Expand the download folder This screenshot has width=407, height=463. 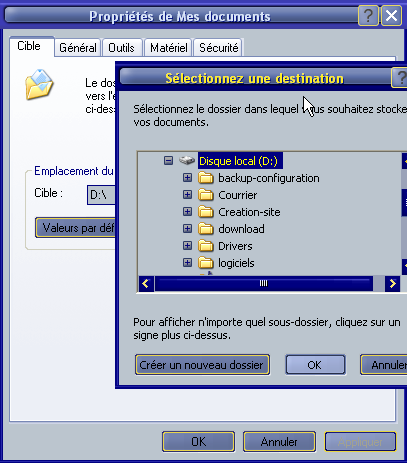tap(187, 229)
